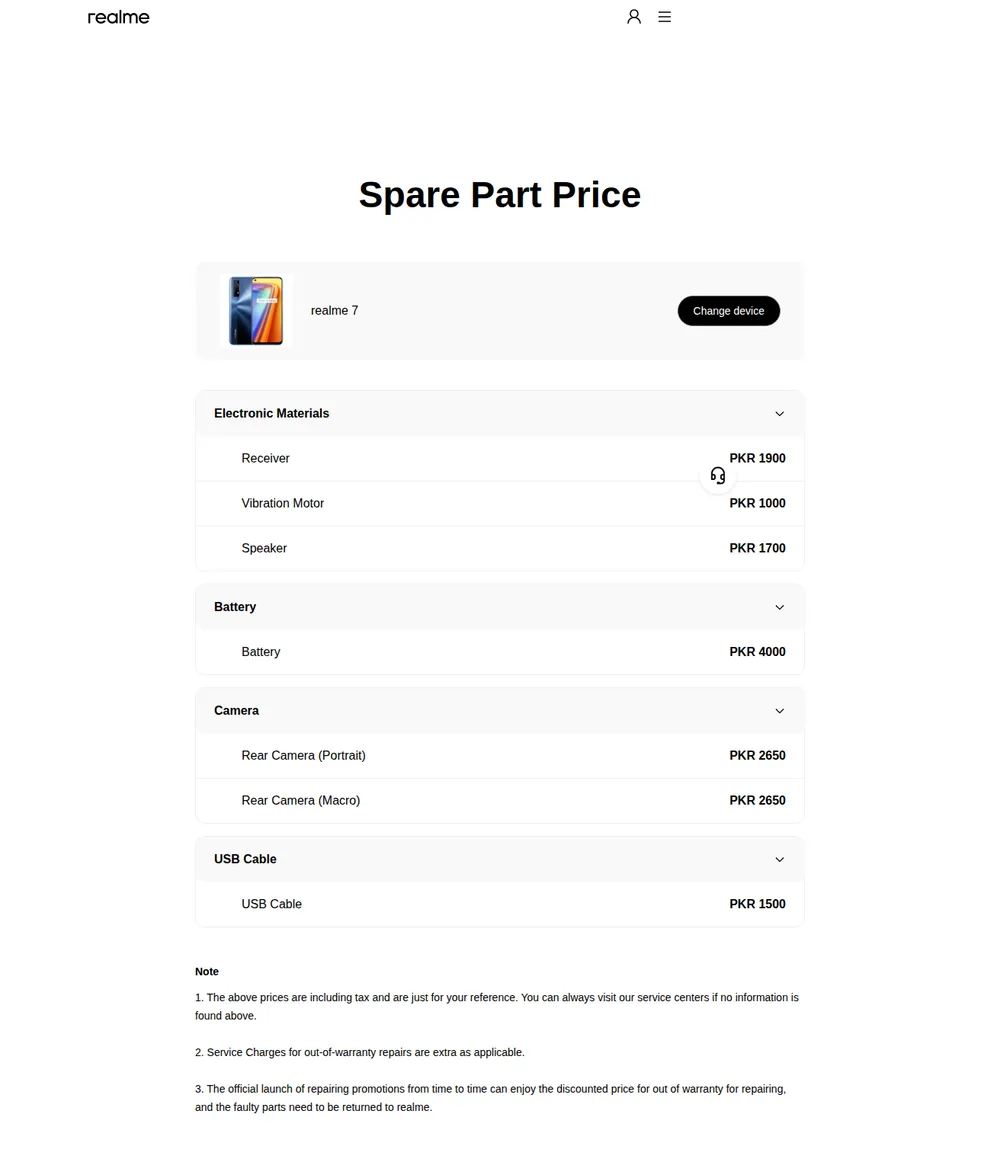The image size is (1000, 1162).
Task: Click the Electronic Materials section header
Action: pyautogui.click(x=500, y=414)
